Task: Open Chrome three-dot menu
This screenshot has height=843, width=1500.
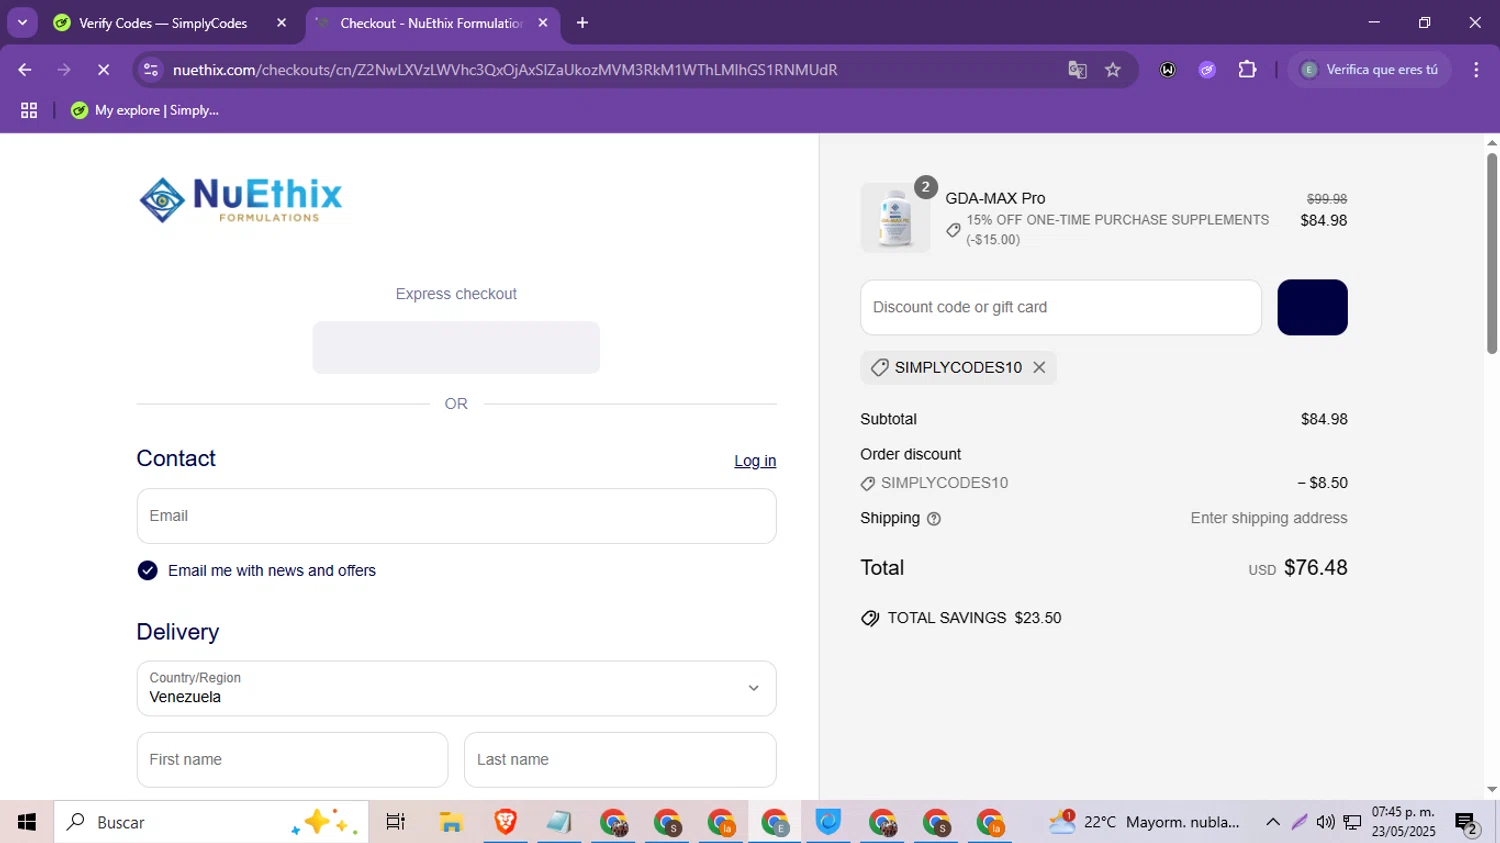Action: pos(1476,70)
